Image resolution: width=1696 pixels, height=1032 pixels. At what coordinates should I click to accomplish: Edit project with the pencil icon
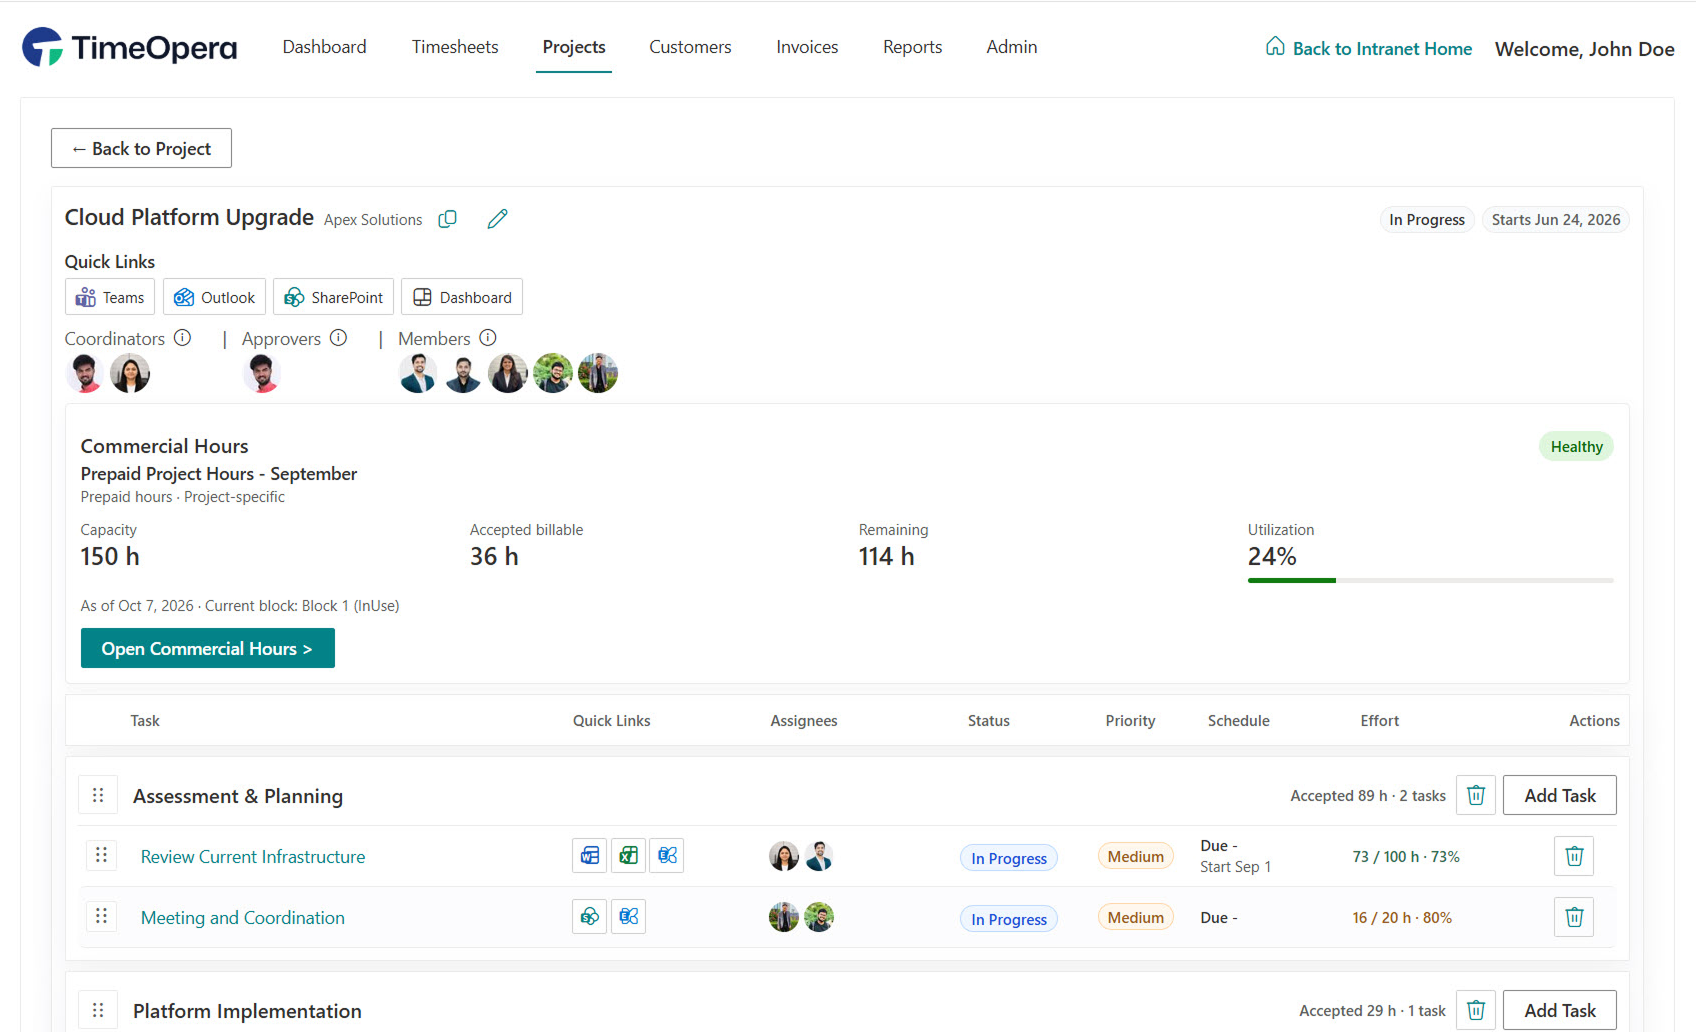[x=497, y=219]
